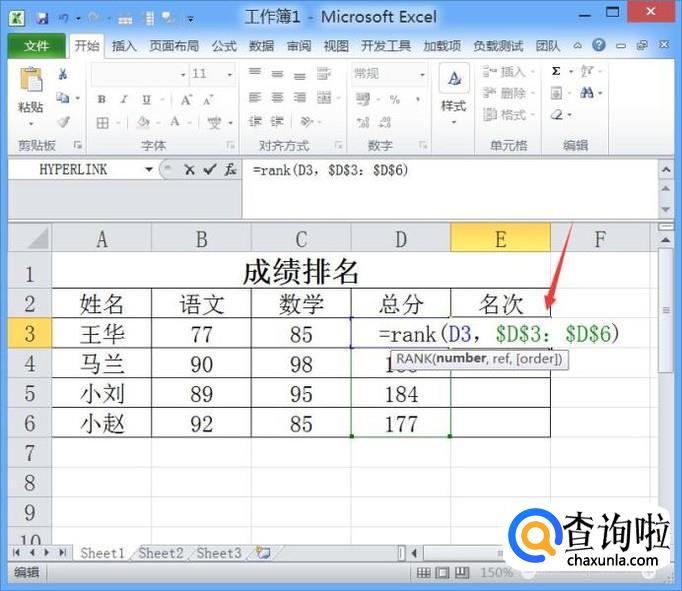Click the Insert Function fx icon
682x591 pixels.
pos(230,170)
